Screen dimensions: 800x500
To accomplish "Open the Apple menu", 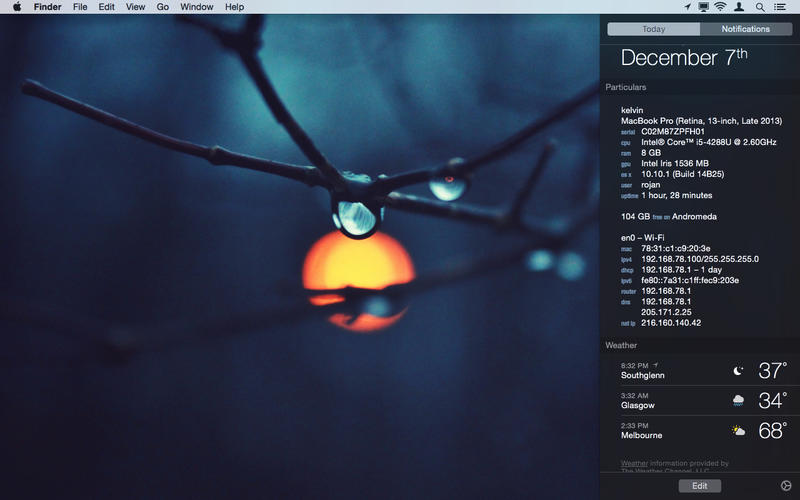I will pos(17,7).
